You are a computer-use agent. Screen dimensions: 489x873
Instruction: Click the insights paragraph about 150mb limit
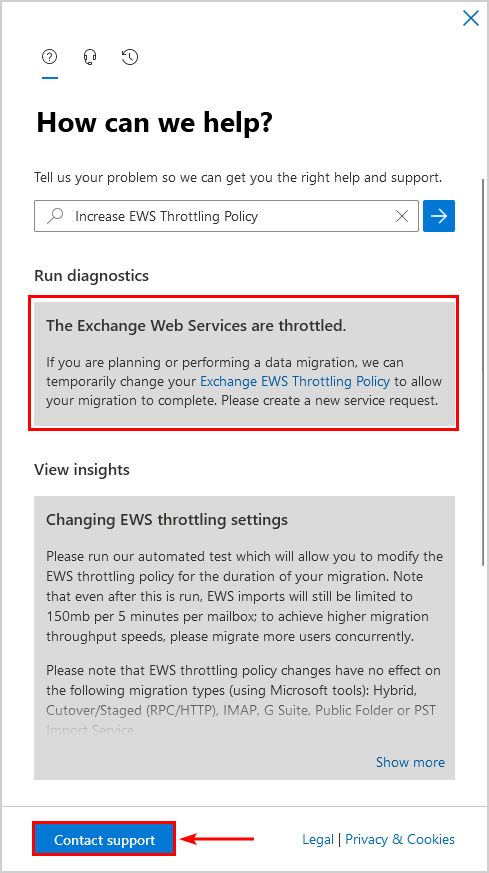point(242,596)
